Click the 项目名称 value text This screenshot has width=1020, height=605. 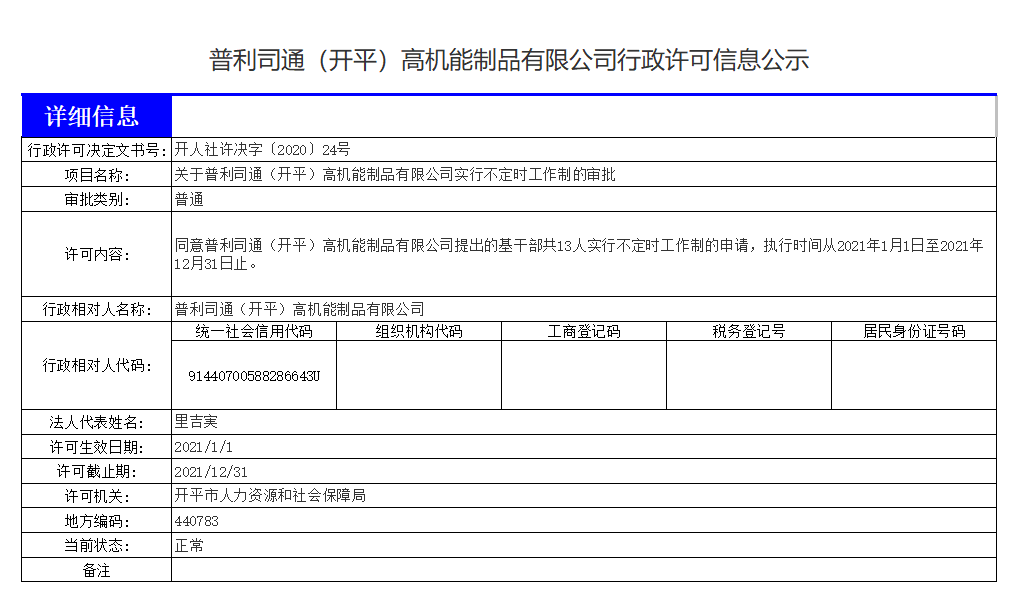pyautogui.click(x=395, y=174)
